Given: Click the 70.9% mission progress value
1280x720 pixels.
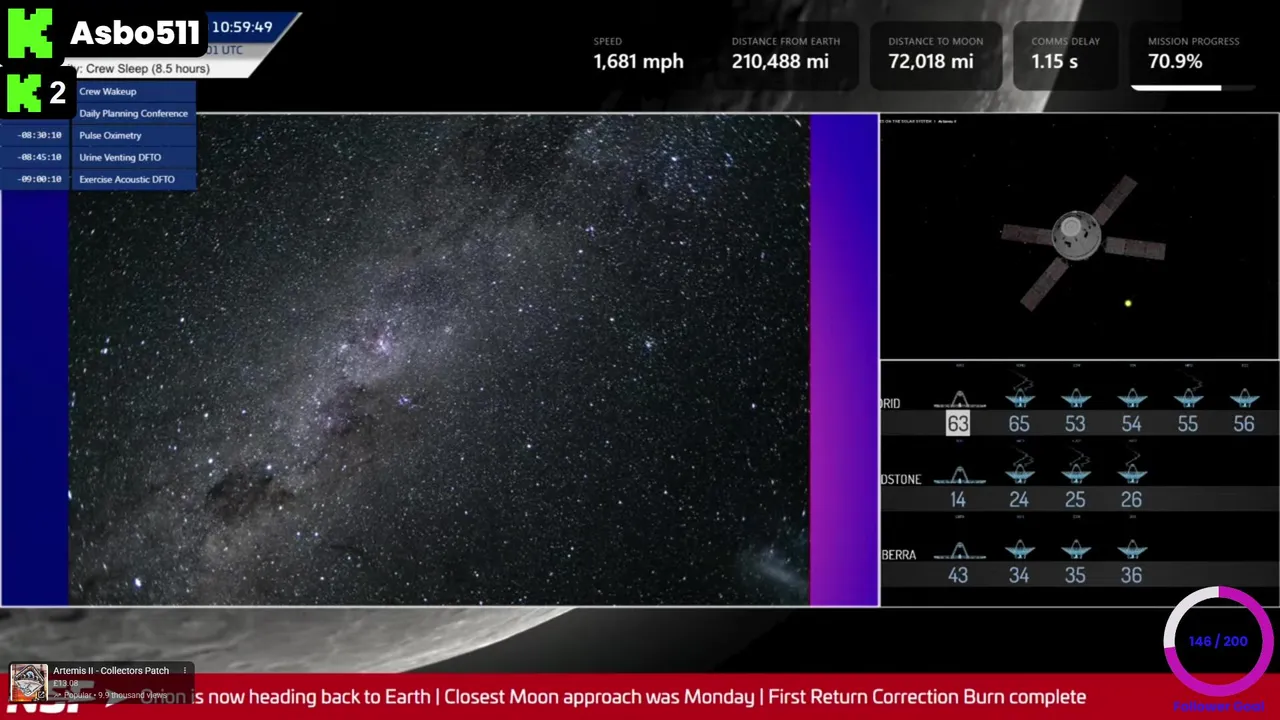Looking at the screenshot, I should click(1175, 61).
